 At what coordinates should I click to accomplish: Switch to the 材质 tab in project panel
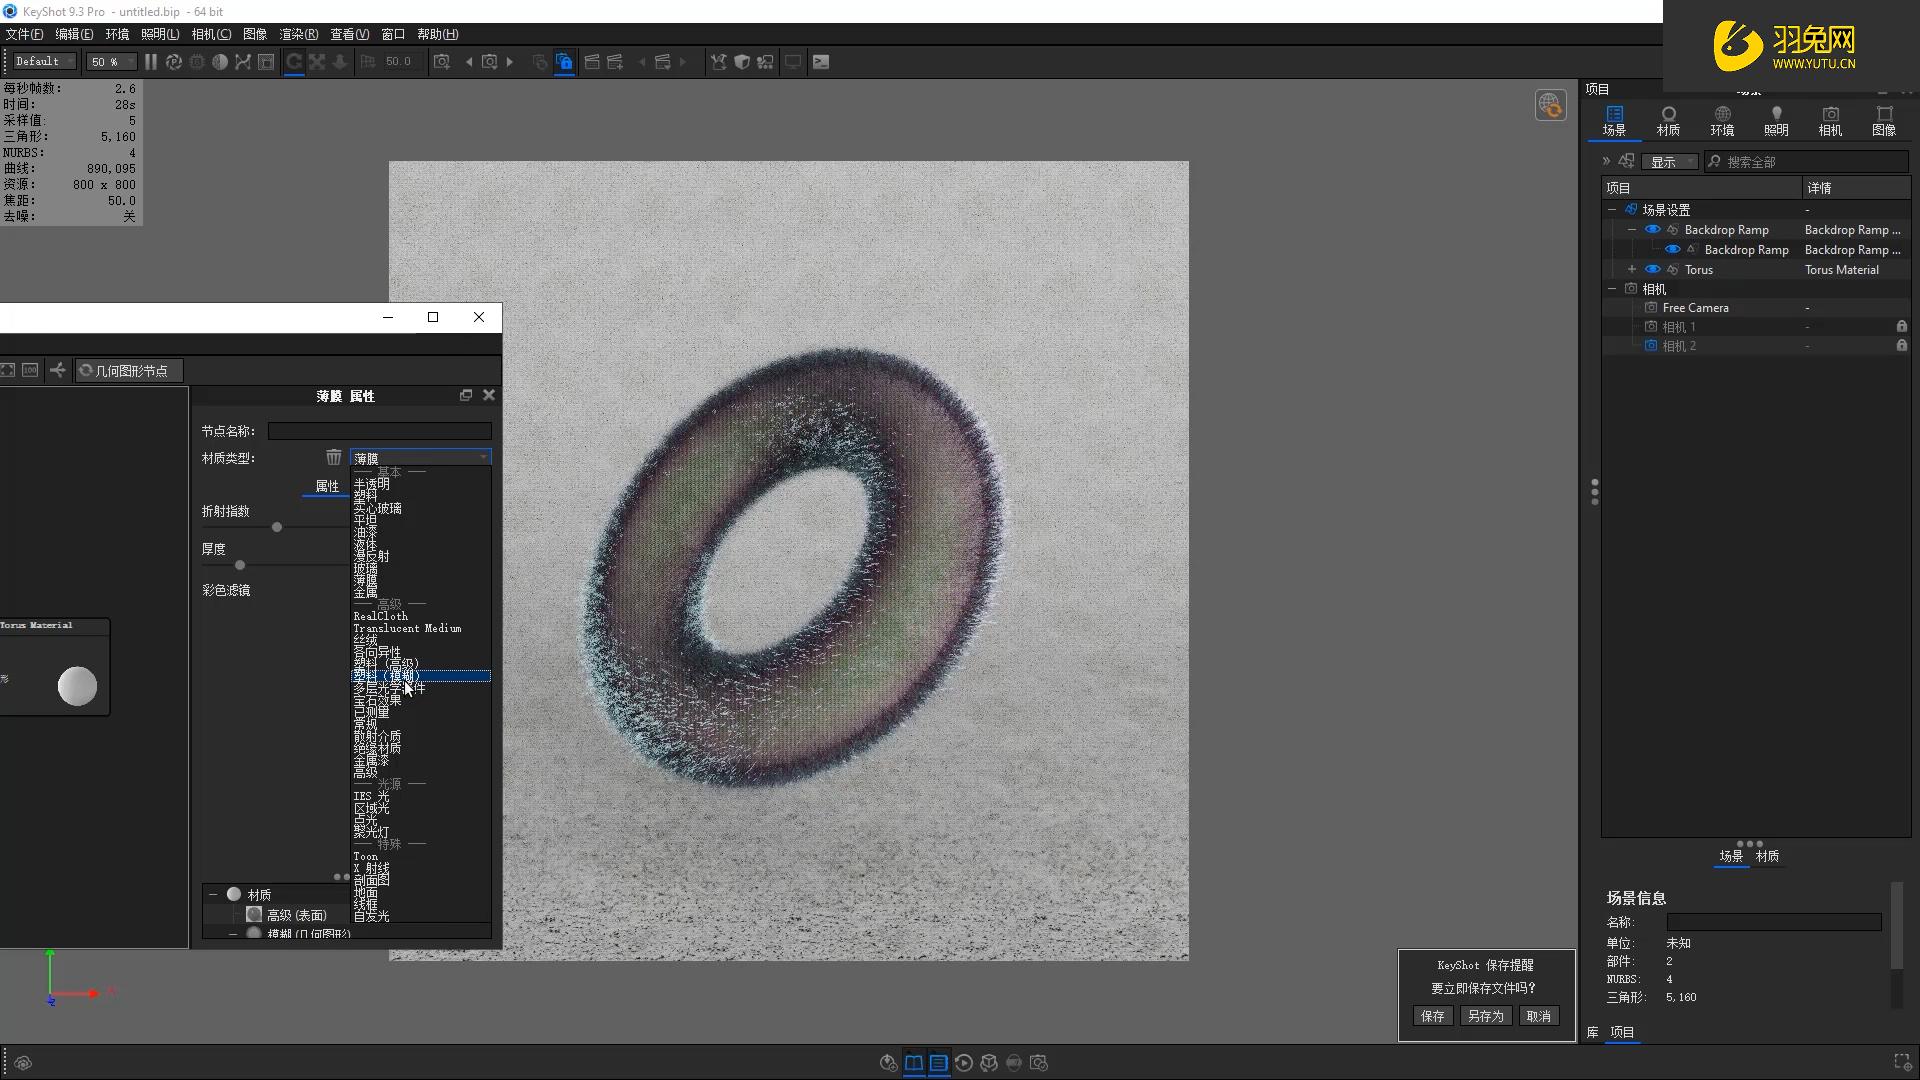click(1668, 120)
